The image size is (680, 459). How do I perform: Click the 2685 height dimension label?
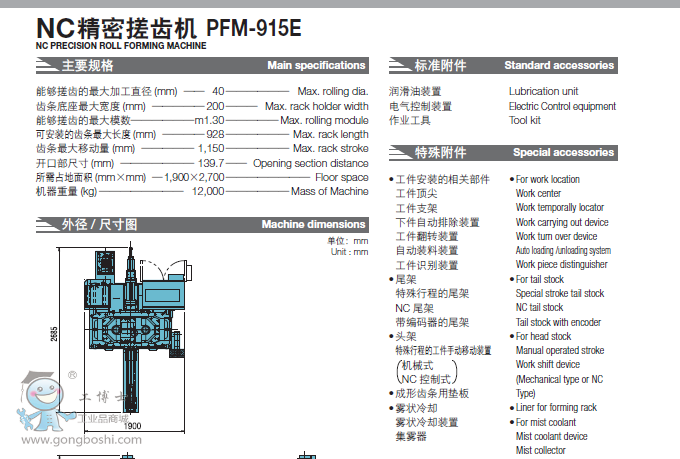[54, 334]
